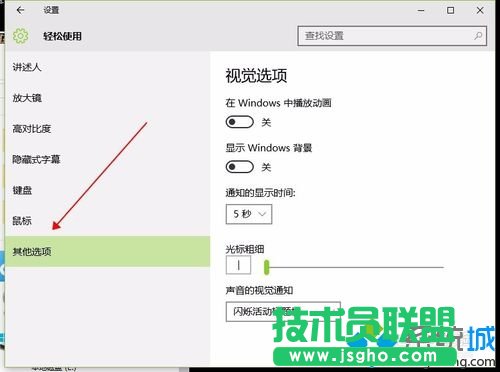Image resolution: width=500 pixels, height=372 pixels.
Task: Focus the 查找设置 search box
Action: click(392, 36)
